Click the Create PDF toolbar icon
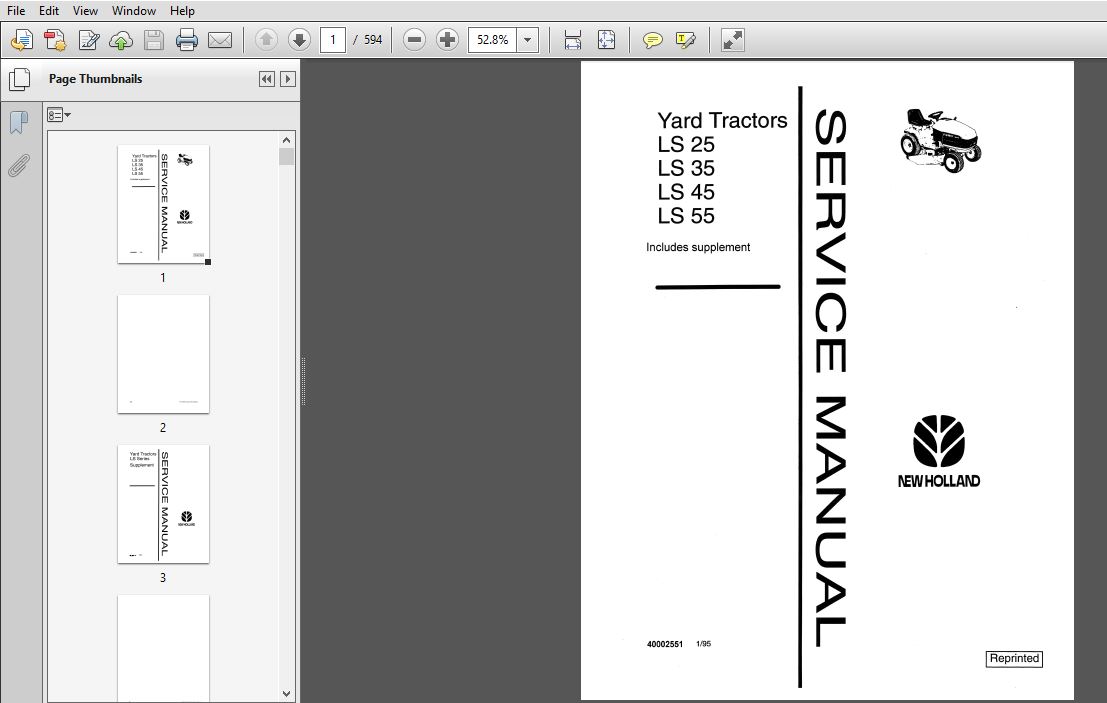 coord(55,40)
